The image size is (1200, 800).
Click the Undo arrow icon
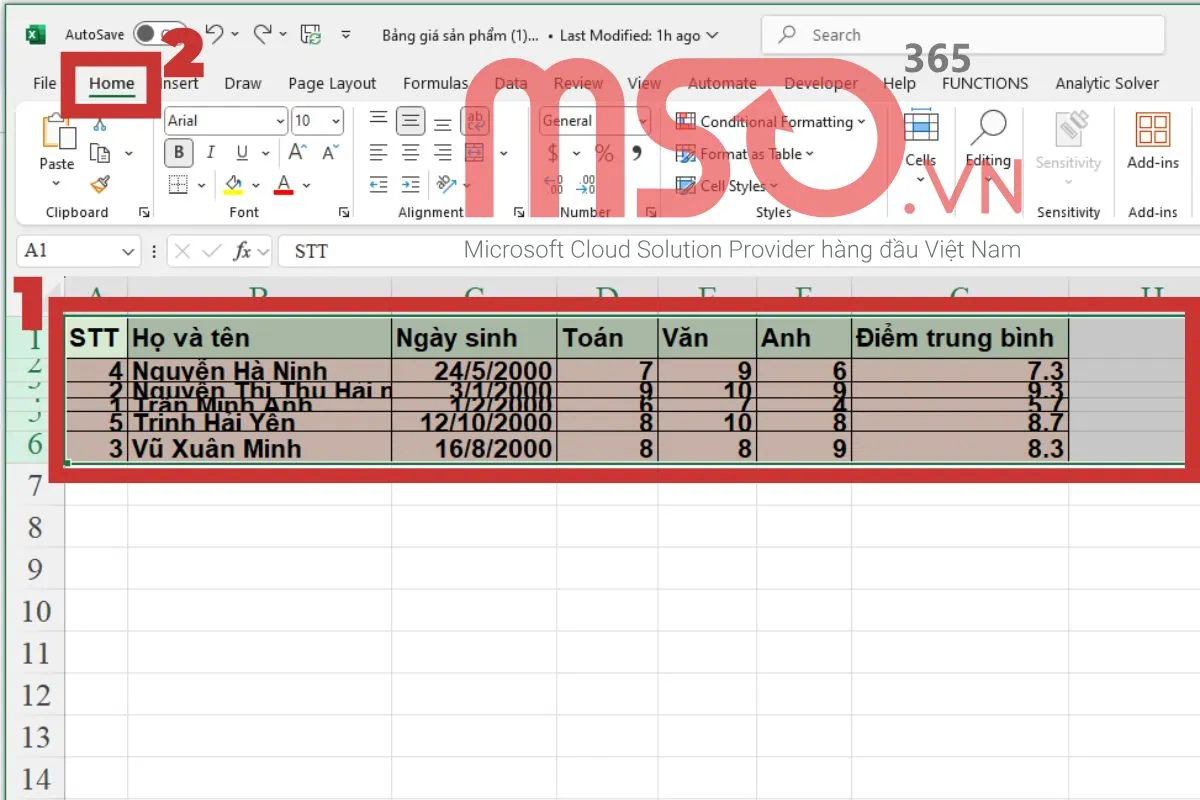pos(214,35)
